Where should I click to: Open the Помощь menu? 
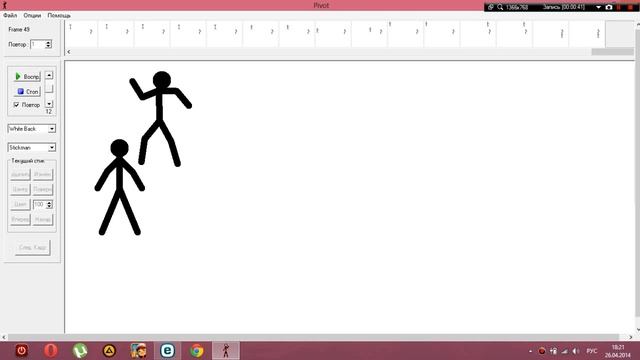59,15
